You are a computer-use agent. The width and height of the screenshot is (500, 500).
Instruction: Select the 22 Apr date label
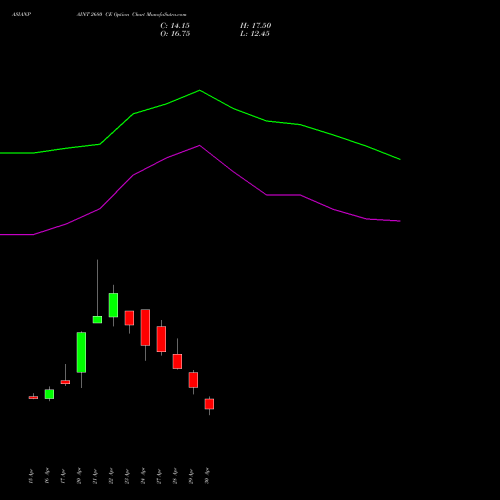[x=111, y=476]
